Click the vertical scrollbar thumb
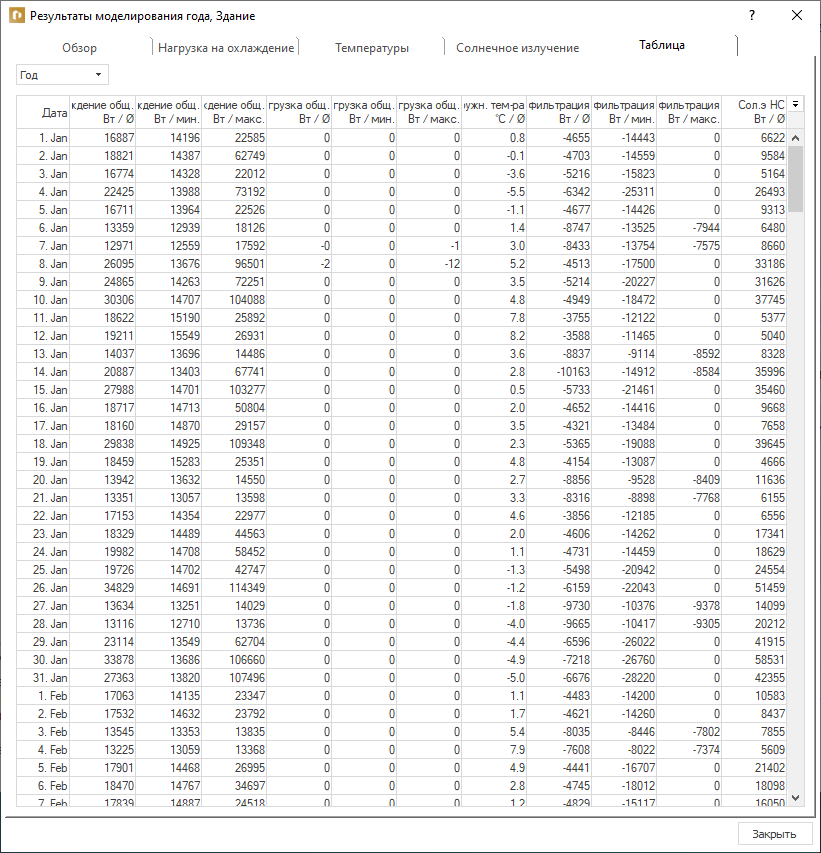 pyautogui.click(x=795, y=179)
